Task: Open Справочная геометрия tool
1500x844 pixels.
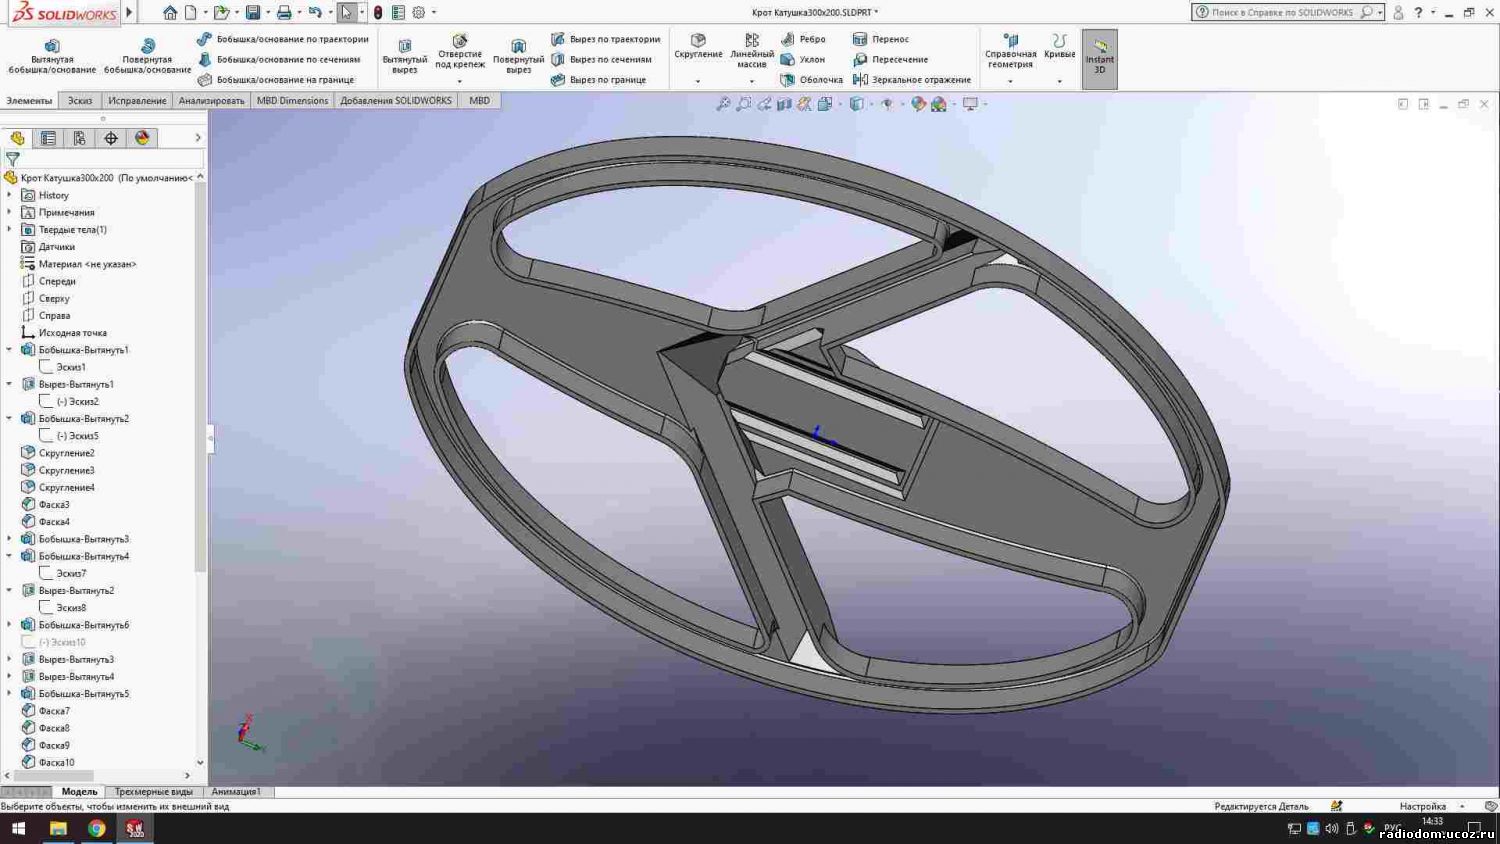Action: tap(1010, 51)
